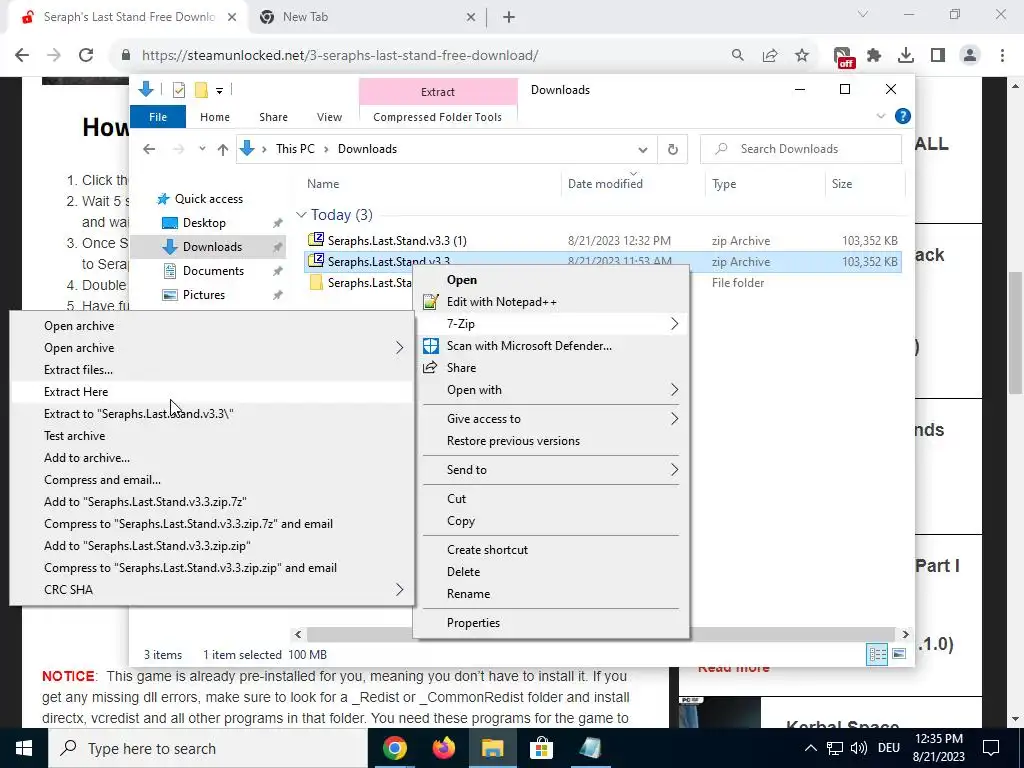Open the Explorer View ribbon tab
This screenshot has height=768, width=1024.
(329, 117)
